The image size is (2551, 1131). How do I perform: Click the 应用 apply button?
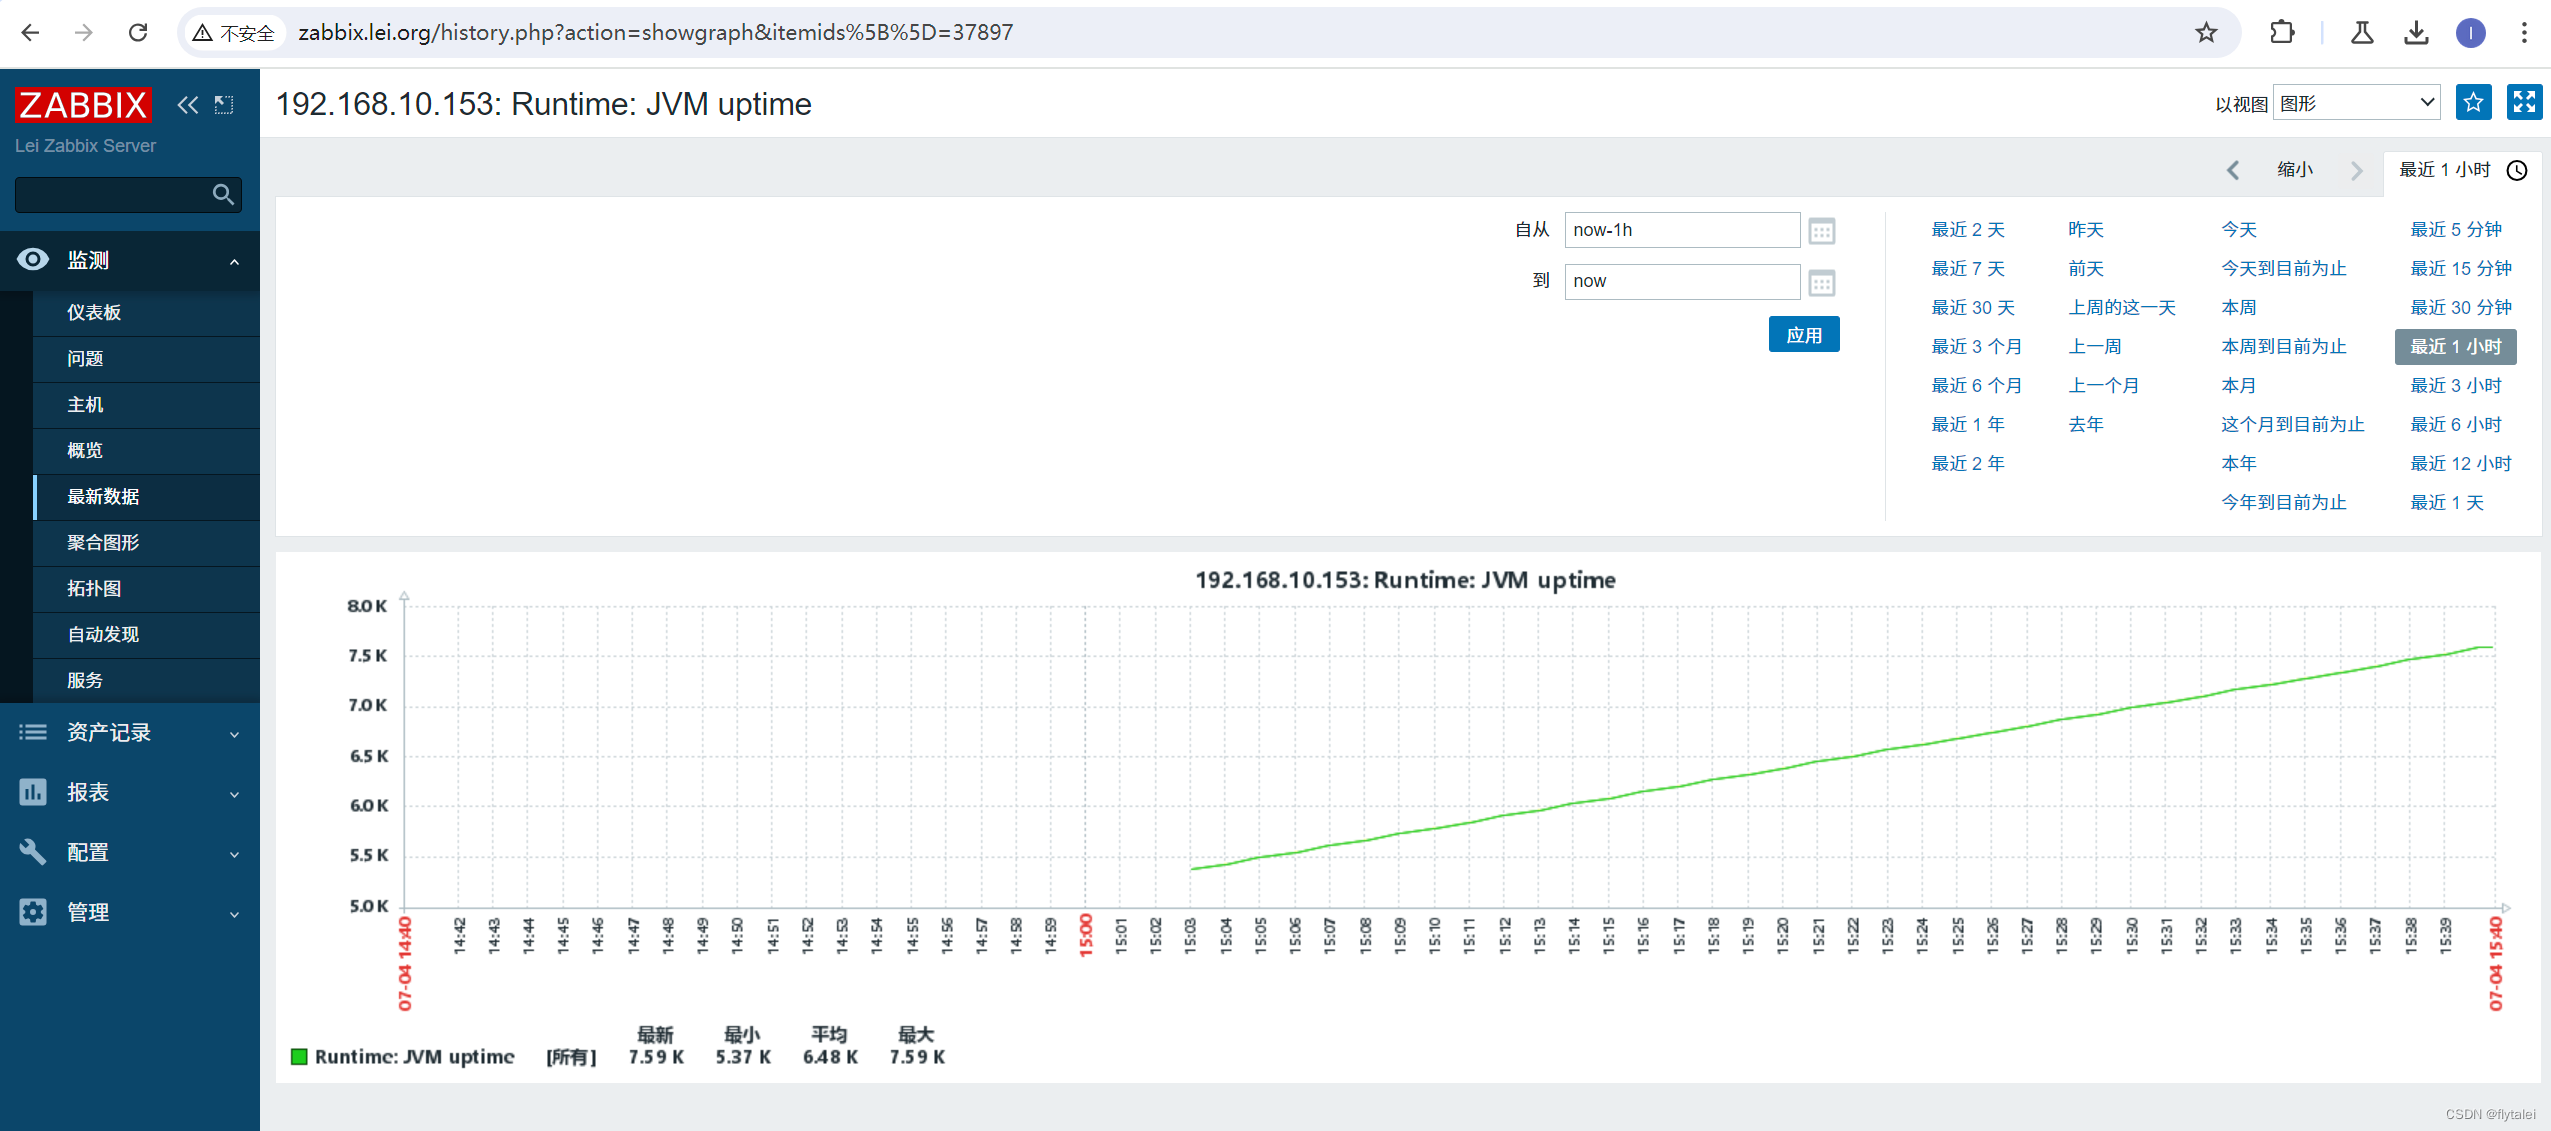click(x=1803, y=334)
